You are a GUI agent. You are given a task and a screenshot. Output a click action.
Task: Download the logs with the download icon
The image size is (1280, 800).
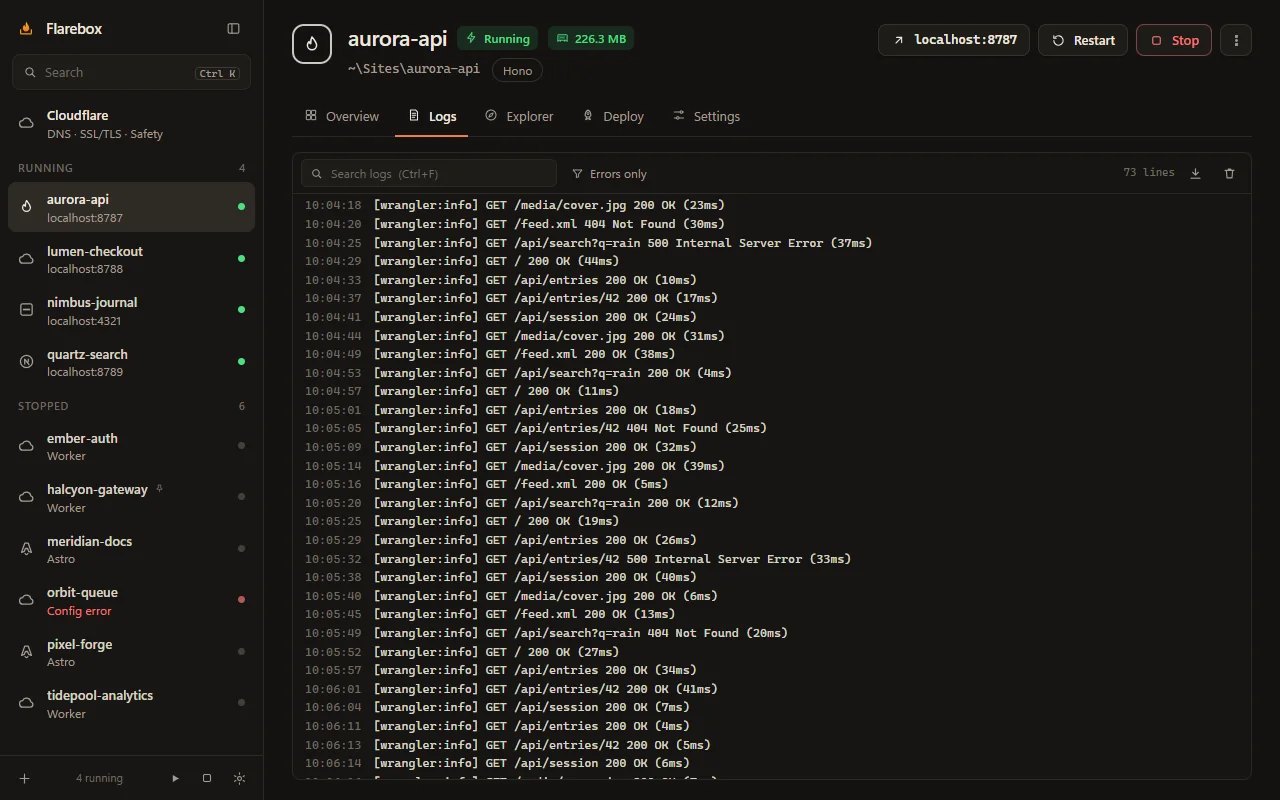tap(1195, 173)
